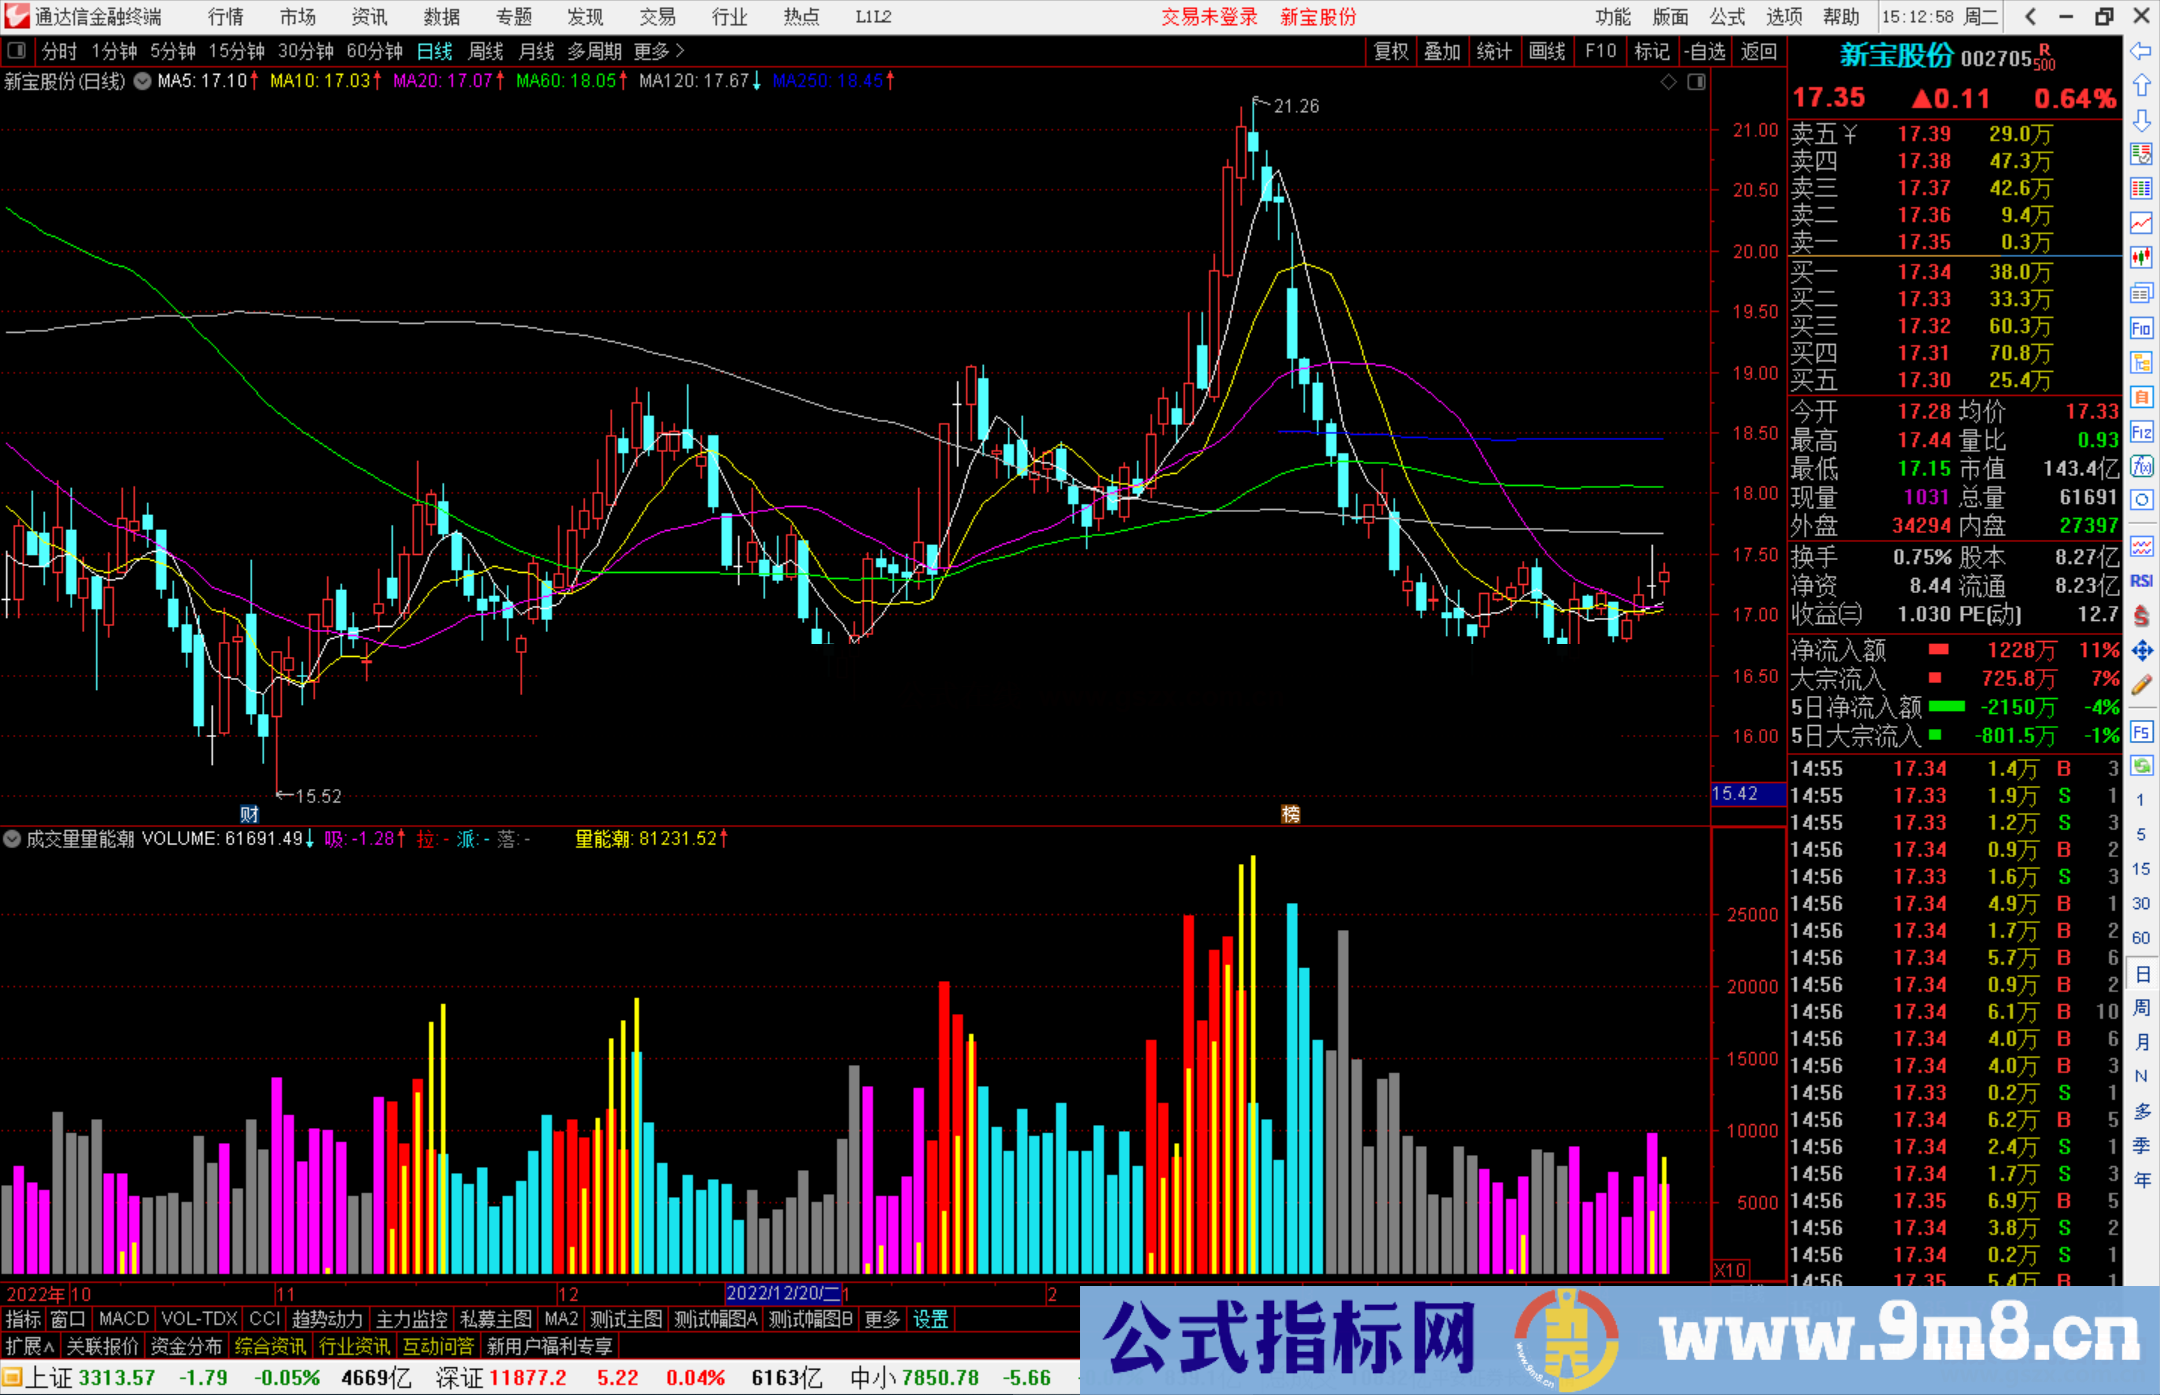Toggle the panel icon left of 分时

[x=16, y=50]
